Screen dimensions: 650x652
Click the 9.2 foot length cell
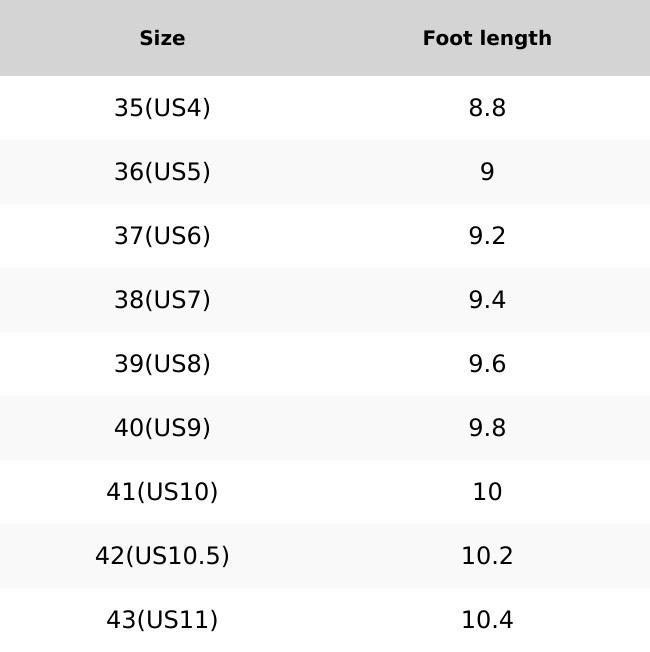click(487, 236)
